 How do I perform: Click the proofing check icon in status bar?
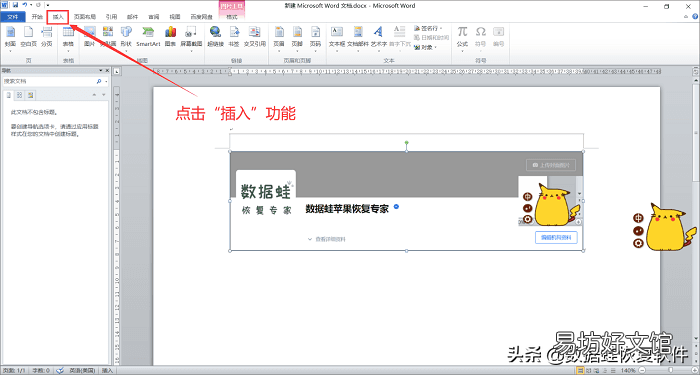click(60, 371)
